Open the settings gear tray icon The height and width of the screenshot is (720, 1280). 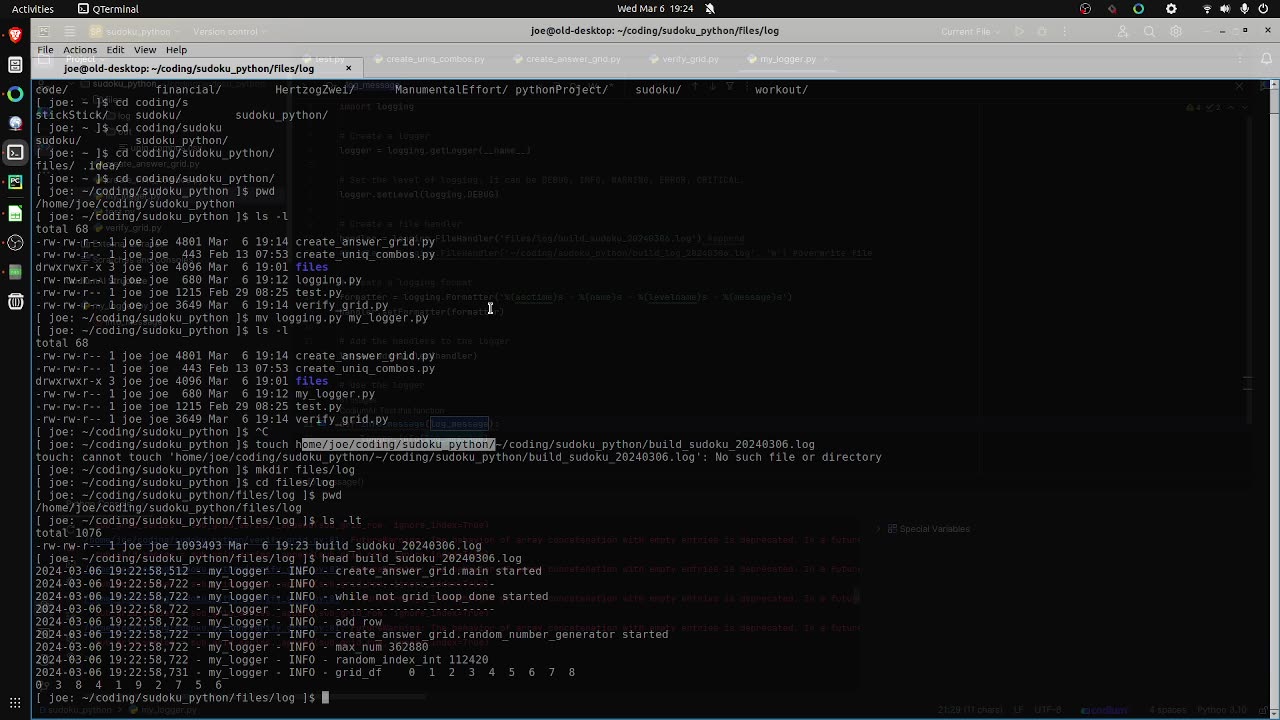(1171, 9)
